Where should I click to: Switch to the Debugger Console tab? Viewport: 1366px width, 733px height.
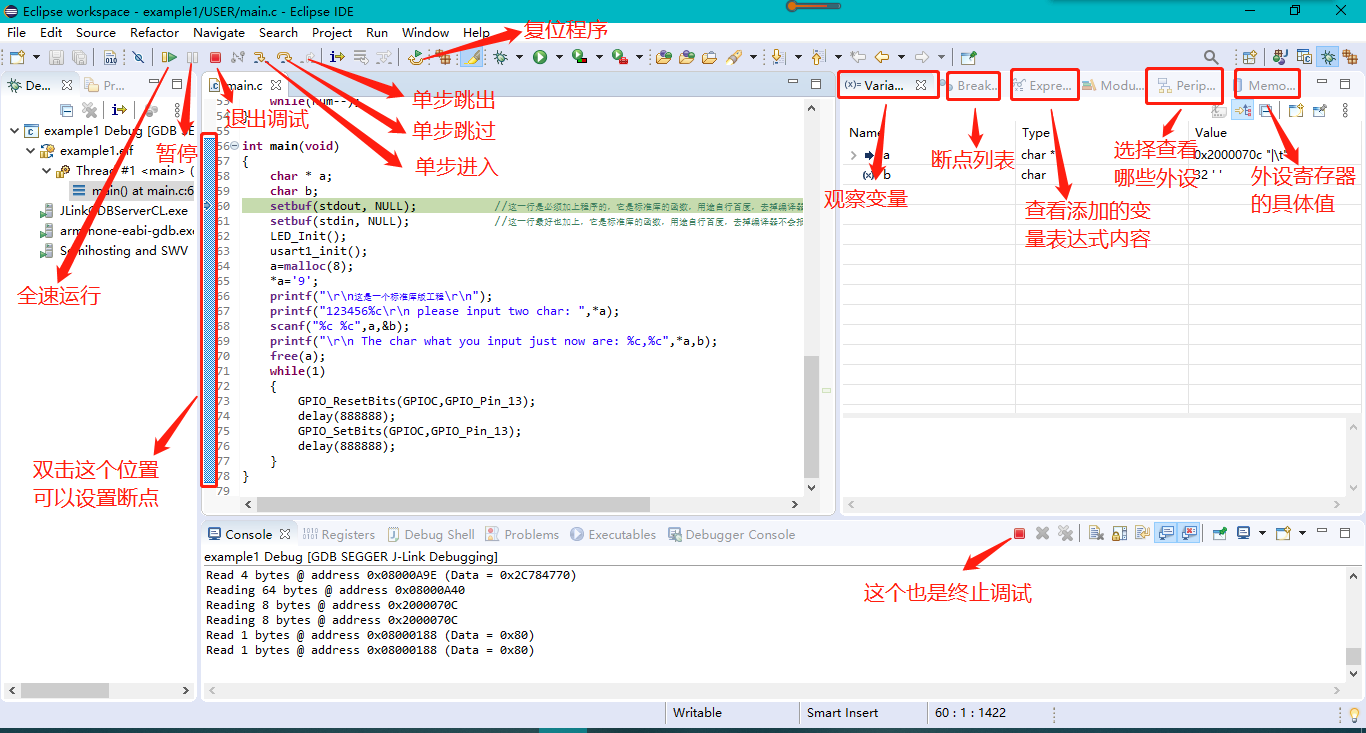[731, 534]
